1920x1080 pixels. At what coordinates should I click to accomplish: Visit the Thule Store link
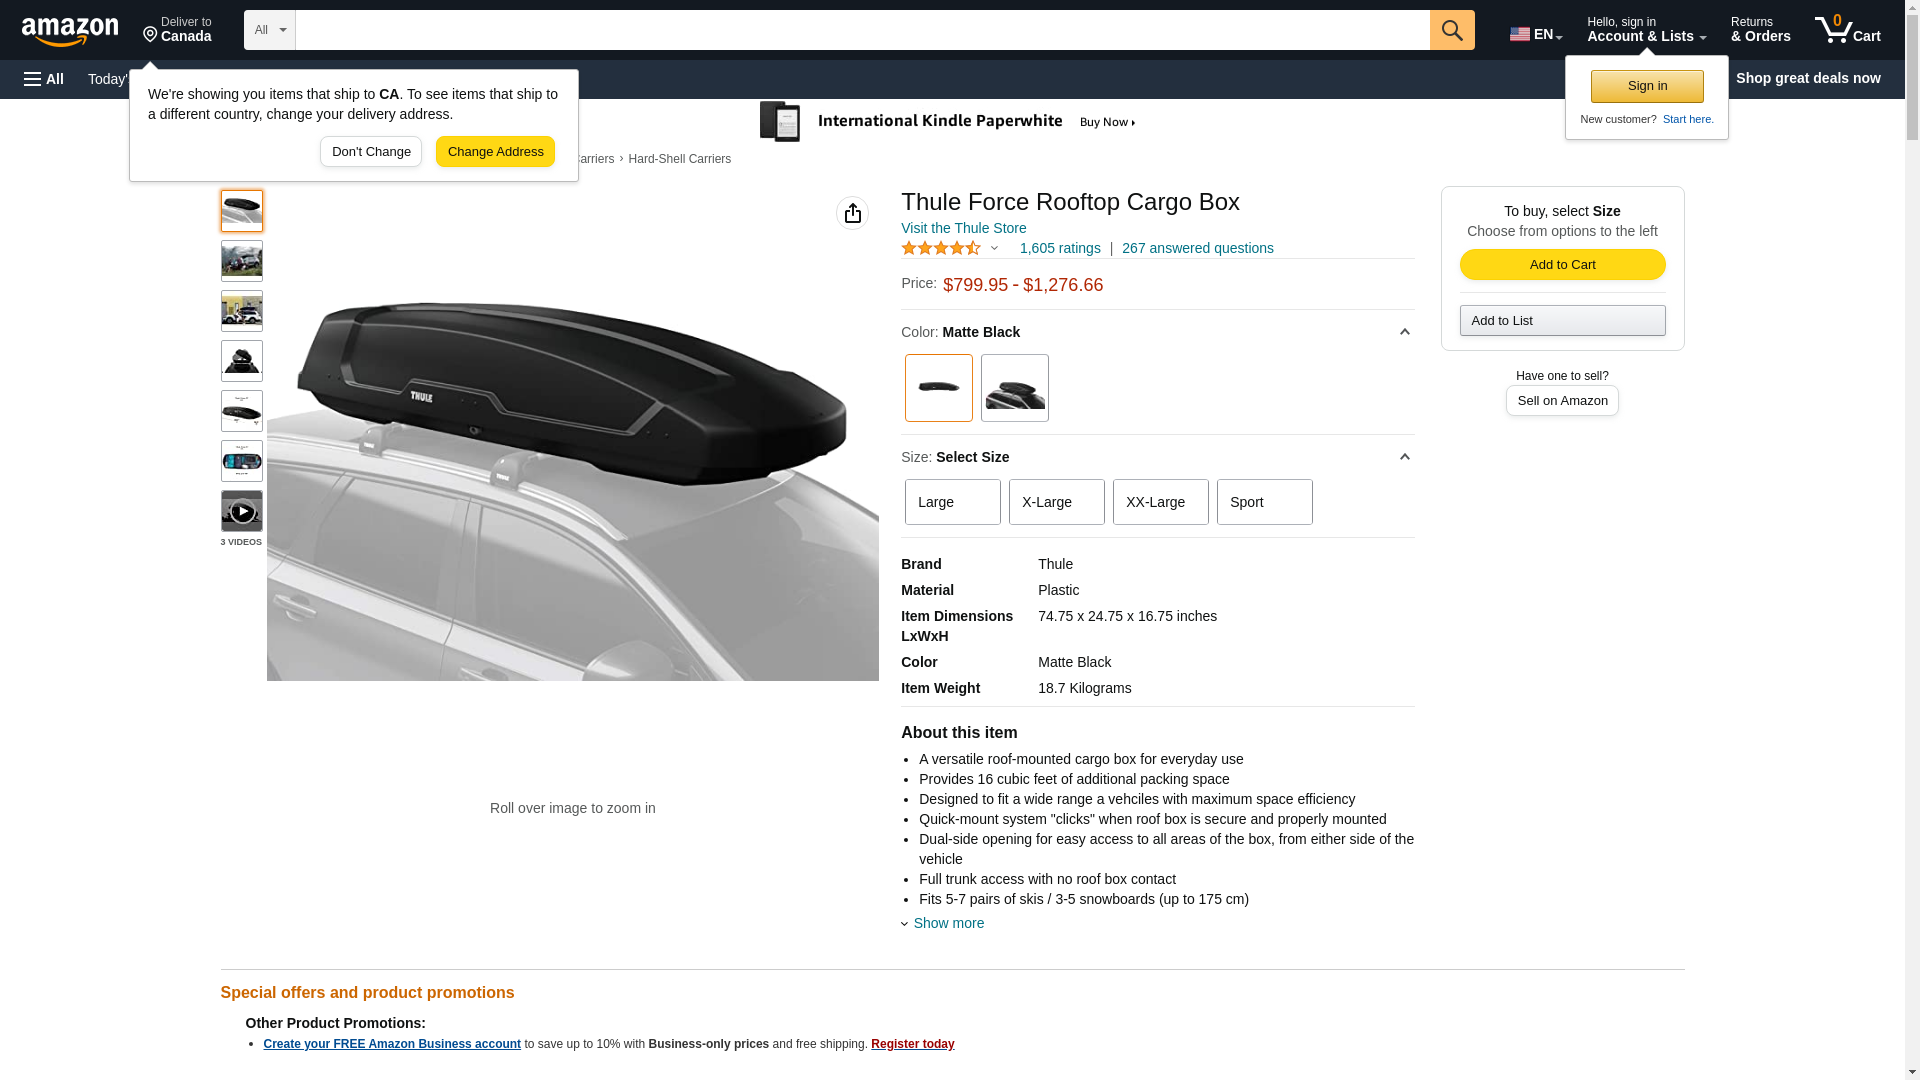(964, 228)
